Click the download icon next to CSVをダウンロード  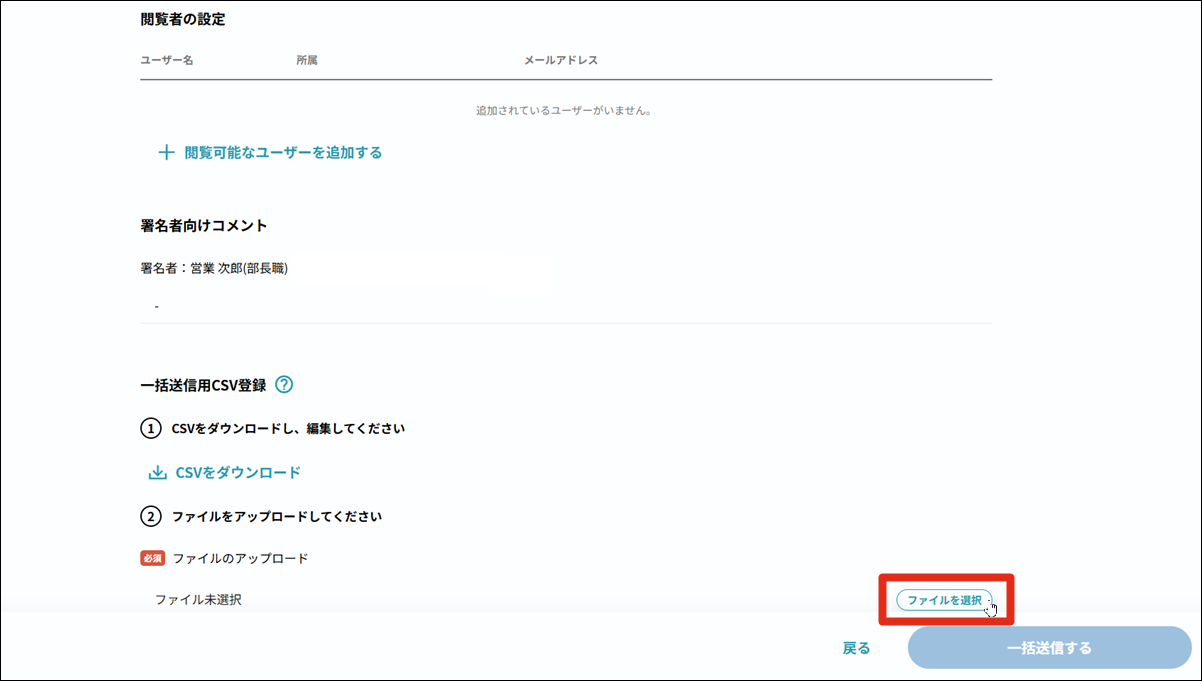[157, 473]
